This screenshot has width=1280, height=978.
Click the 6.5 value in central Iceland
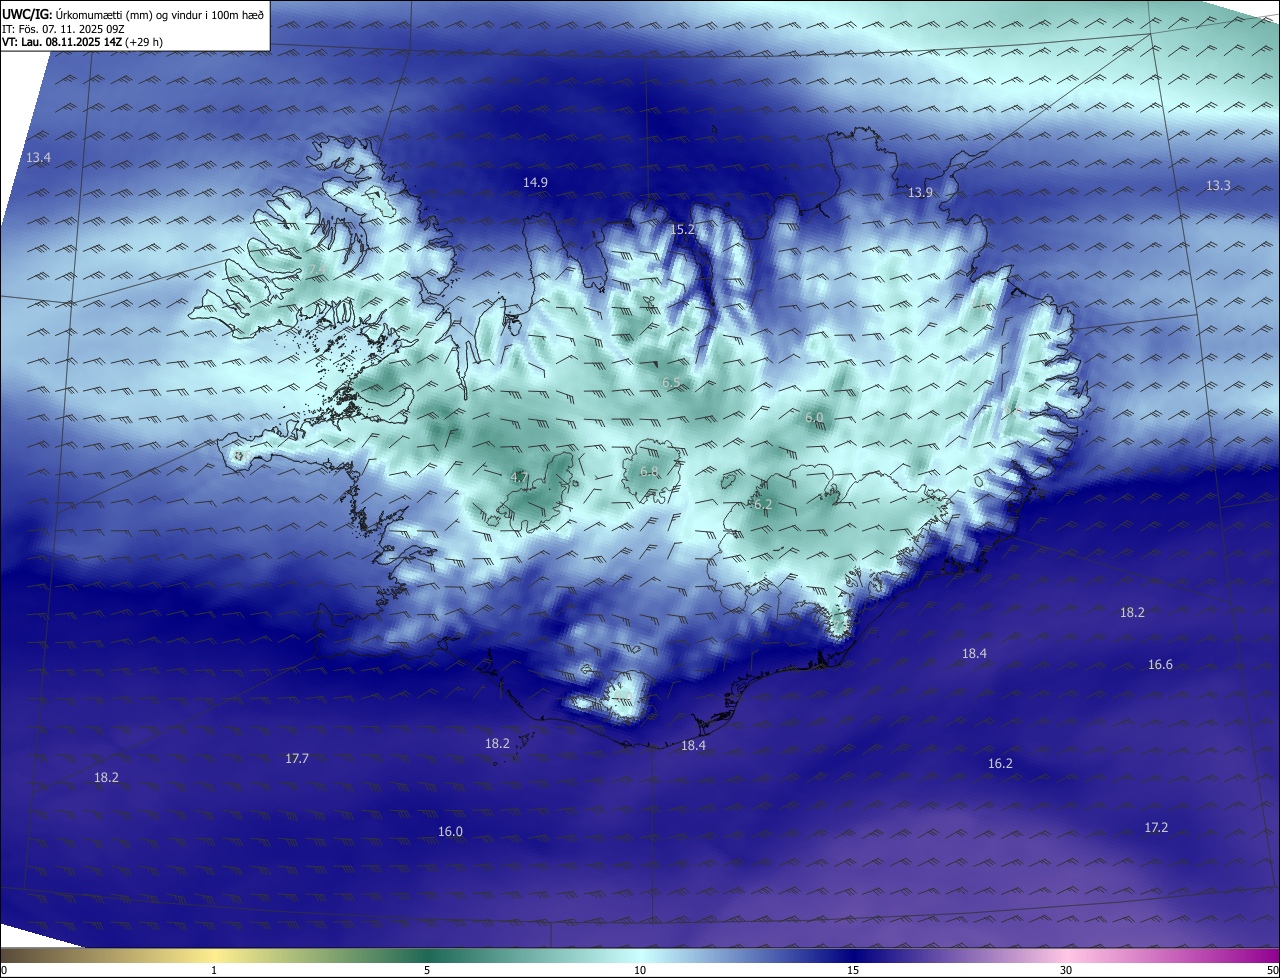[x=671, y=382]
